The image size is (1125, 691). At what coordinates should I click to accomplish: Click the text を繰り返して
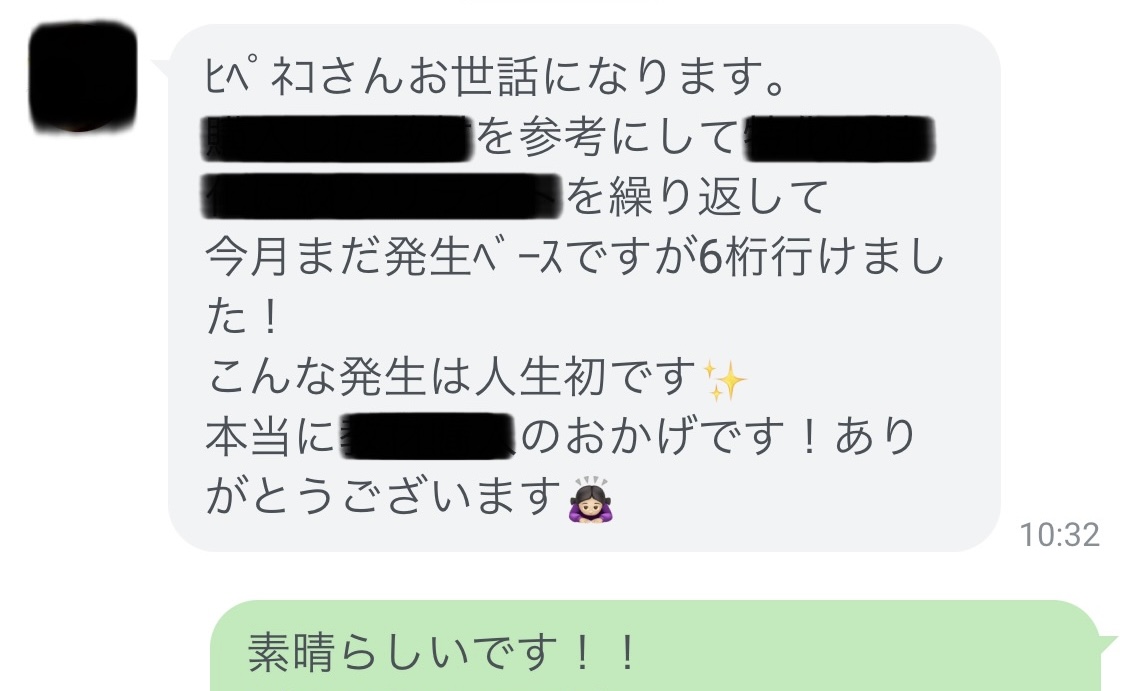tap(697, 197)
